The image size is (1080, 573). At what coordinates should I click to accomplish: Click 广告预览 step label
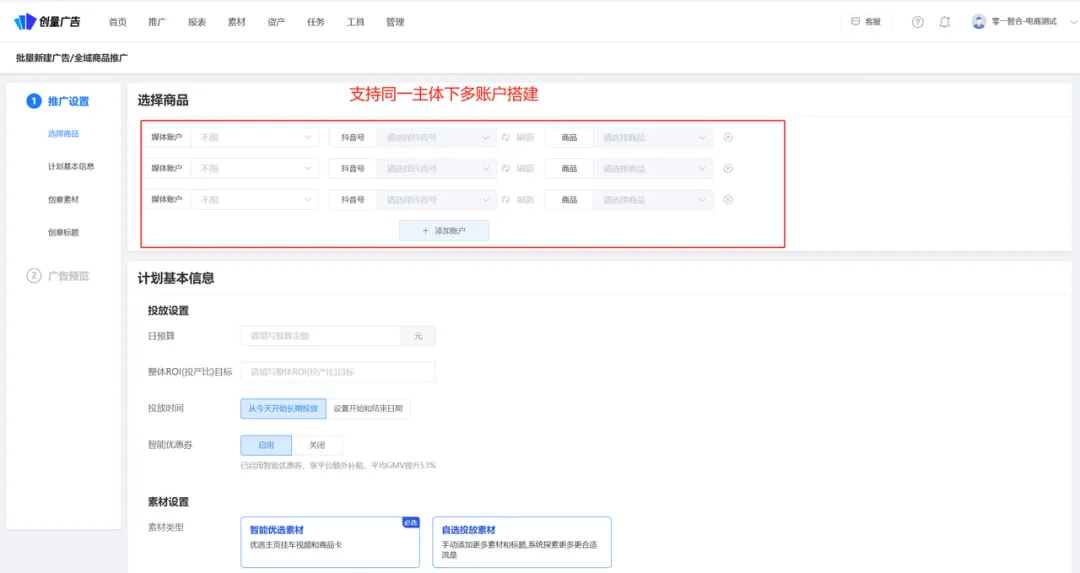click(68, 276)
